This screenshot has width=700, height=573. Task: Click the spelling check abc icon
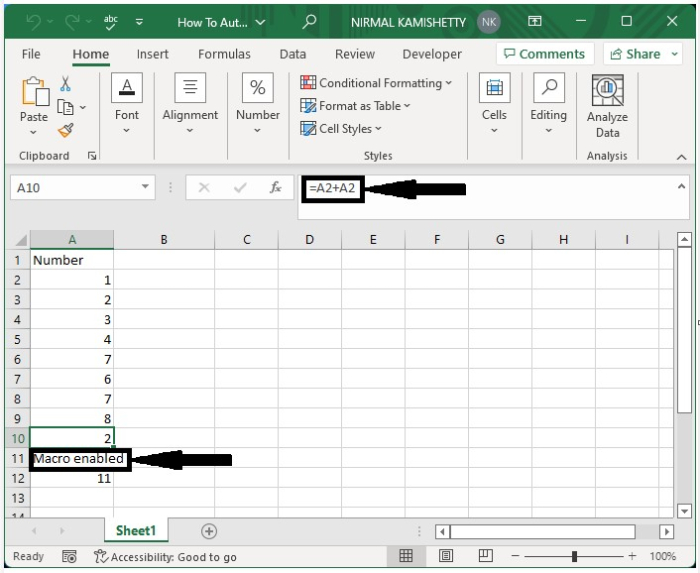[110, 22]
